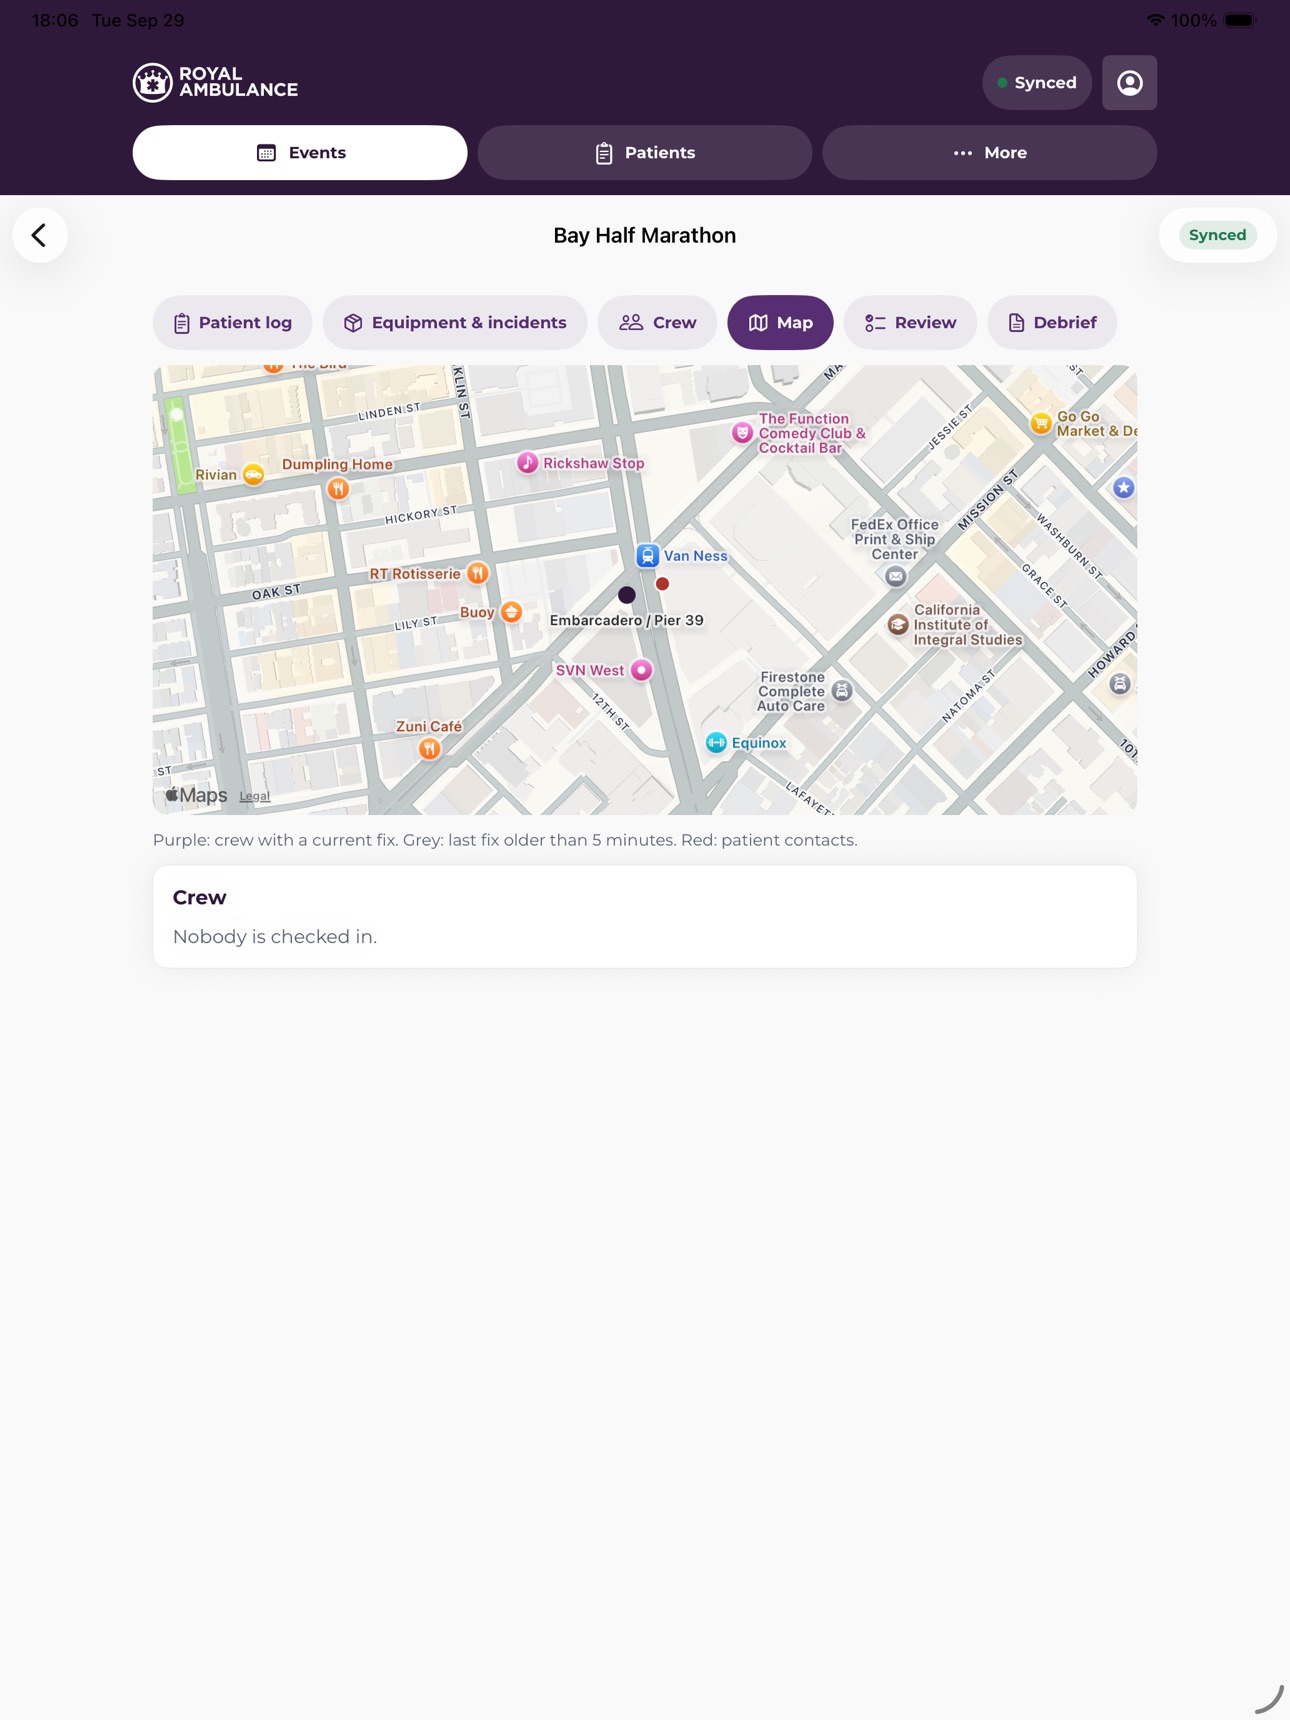The height and width of the screenshot is (1720, 1290).
Task: Select the Map section tab
Action: click(780, 323)
